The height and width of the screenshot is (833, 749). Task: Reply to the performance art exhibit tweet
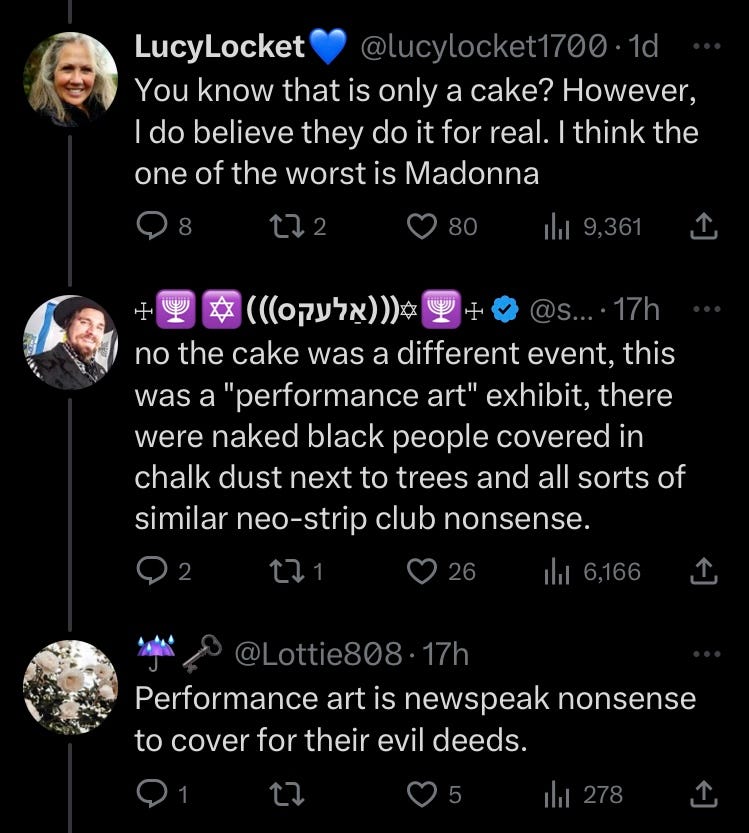(x=152, y=571)
